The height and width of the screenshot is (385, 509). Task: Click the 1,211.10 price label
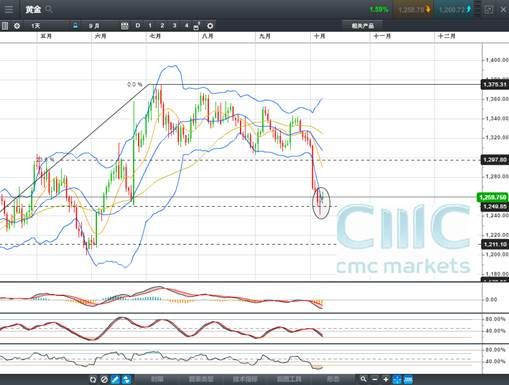[495, 244]
